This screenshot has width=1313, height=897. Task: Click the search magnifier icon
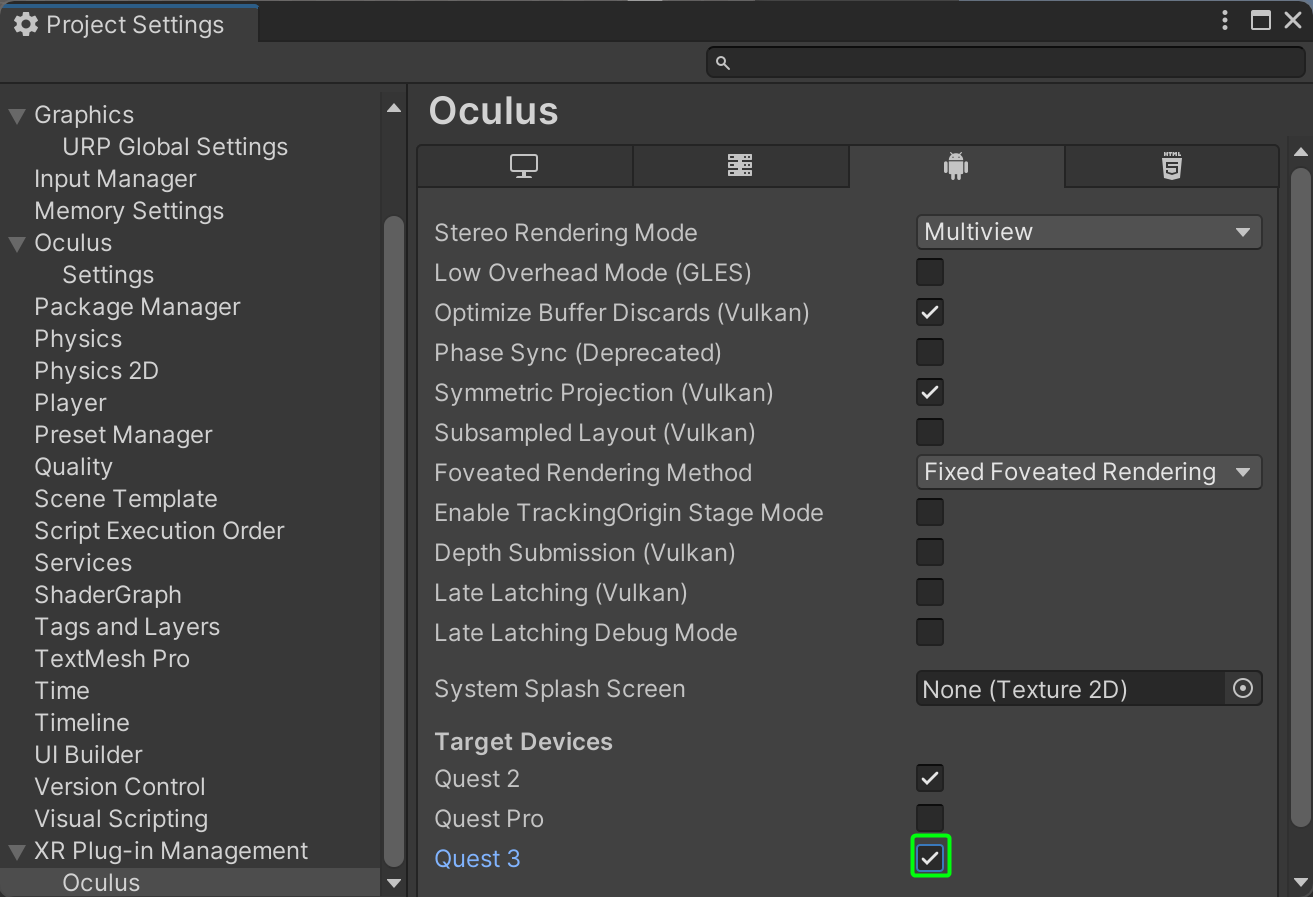click(x=723, y=63)
